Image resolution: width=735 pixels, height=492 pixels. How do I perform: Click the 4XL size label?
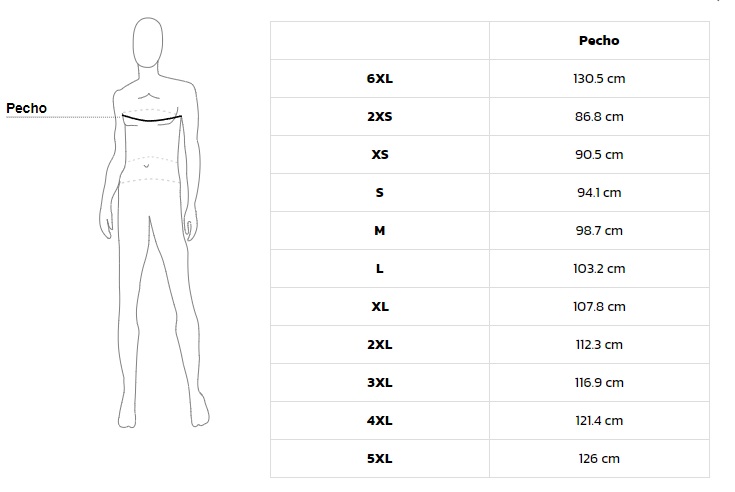(379, 420)
